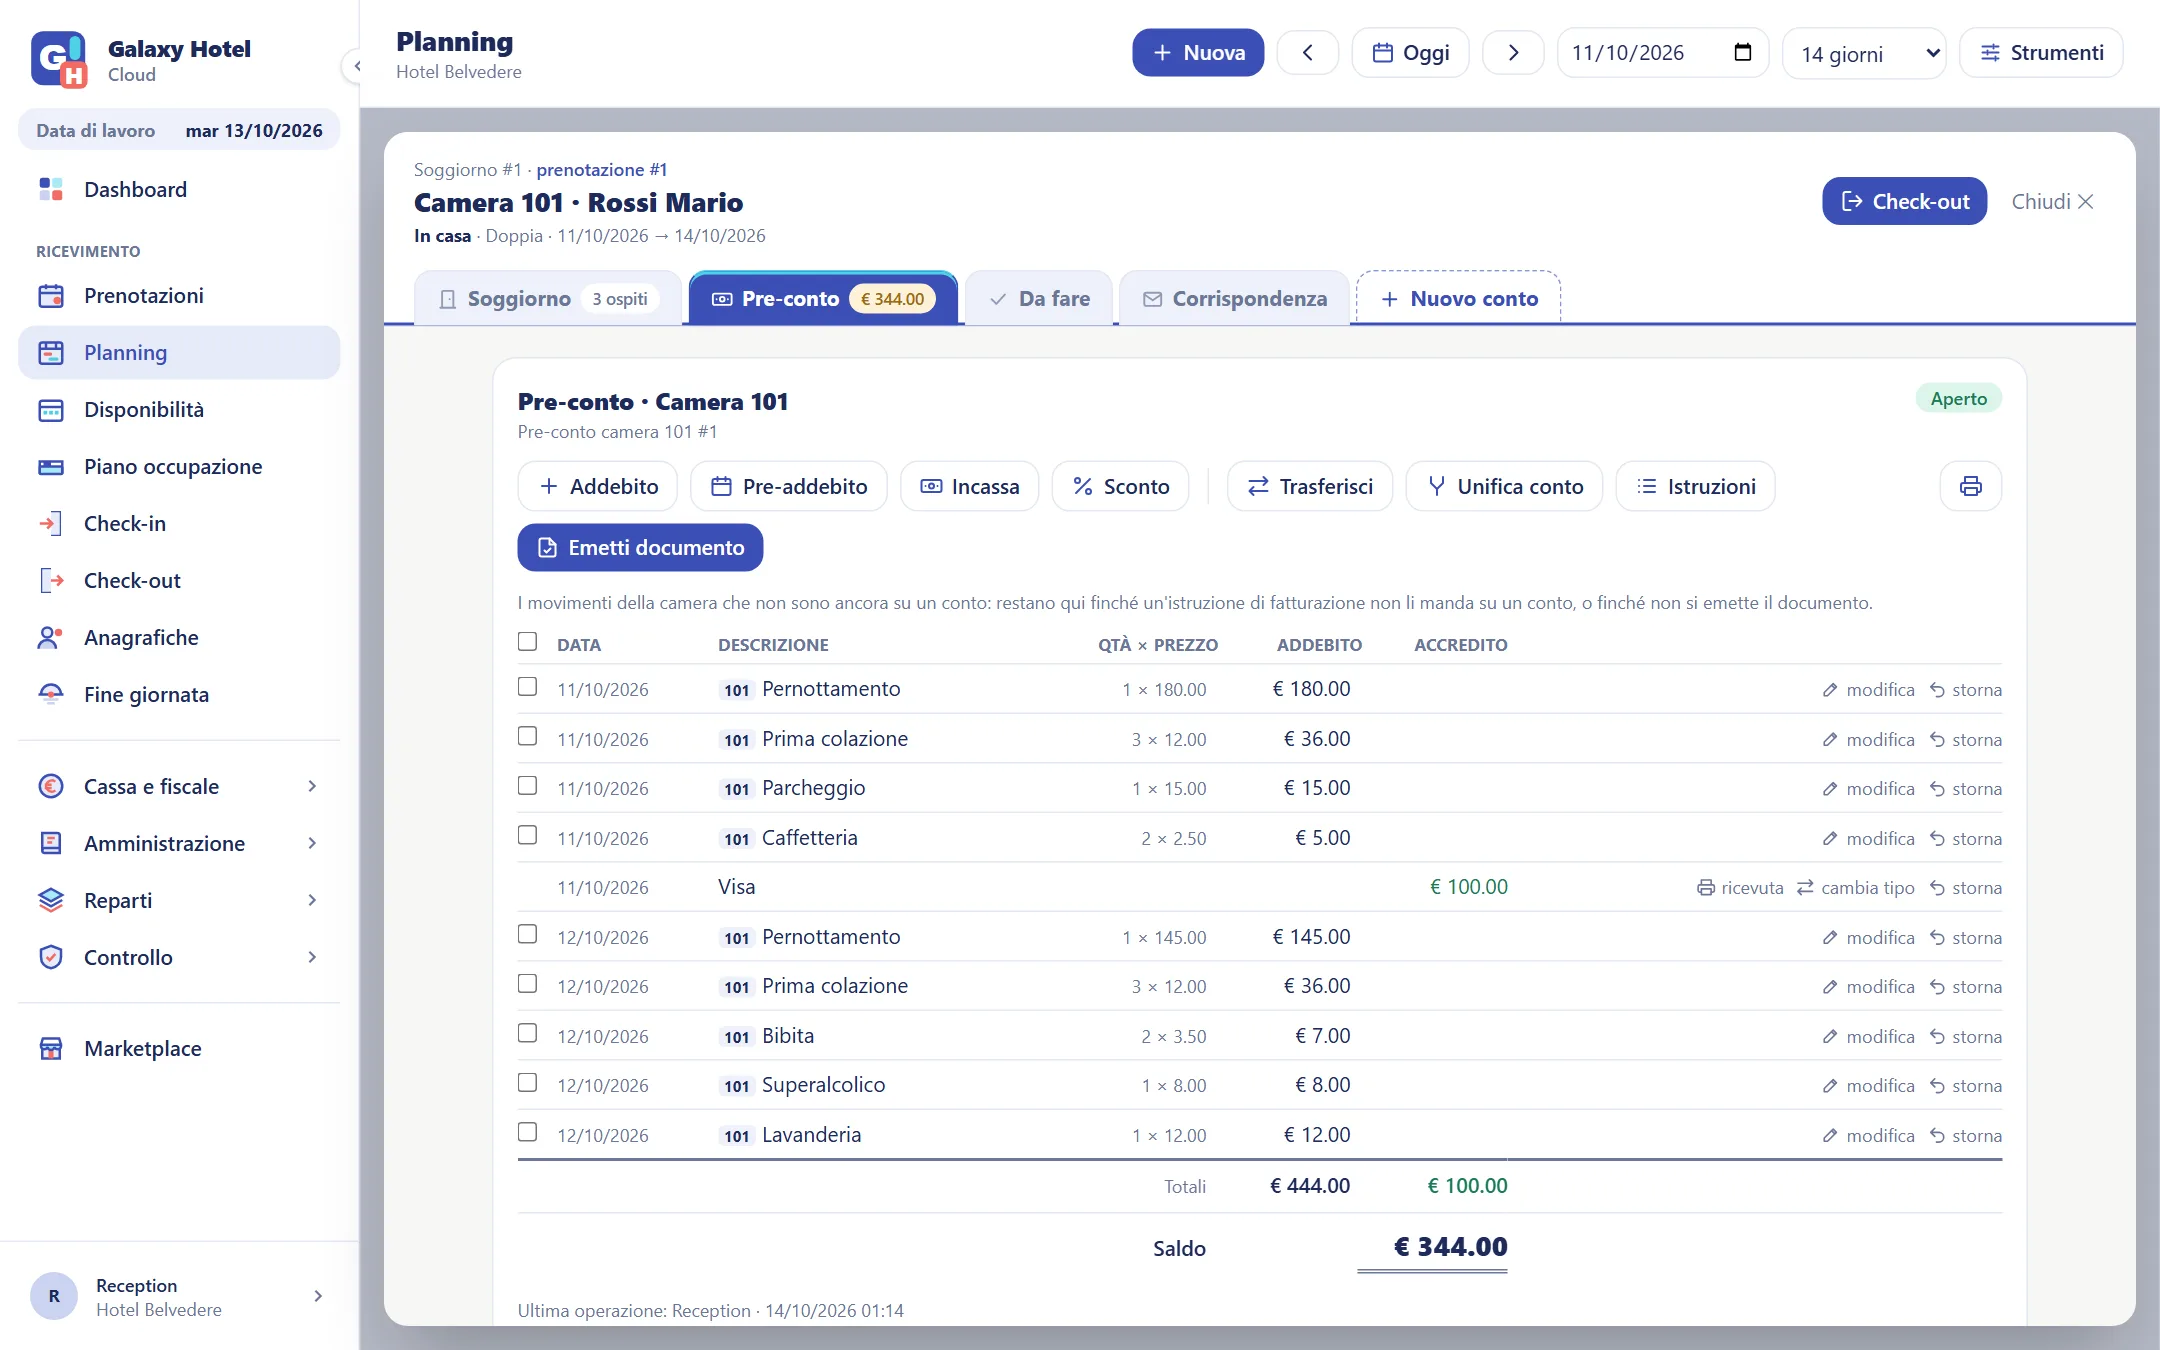The image size is (2160, 1350).
Task: Open the Corrispondenza tab
Action: coord(1234,298)
